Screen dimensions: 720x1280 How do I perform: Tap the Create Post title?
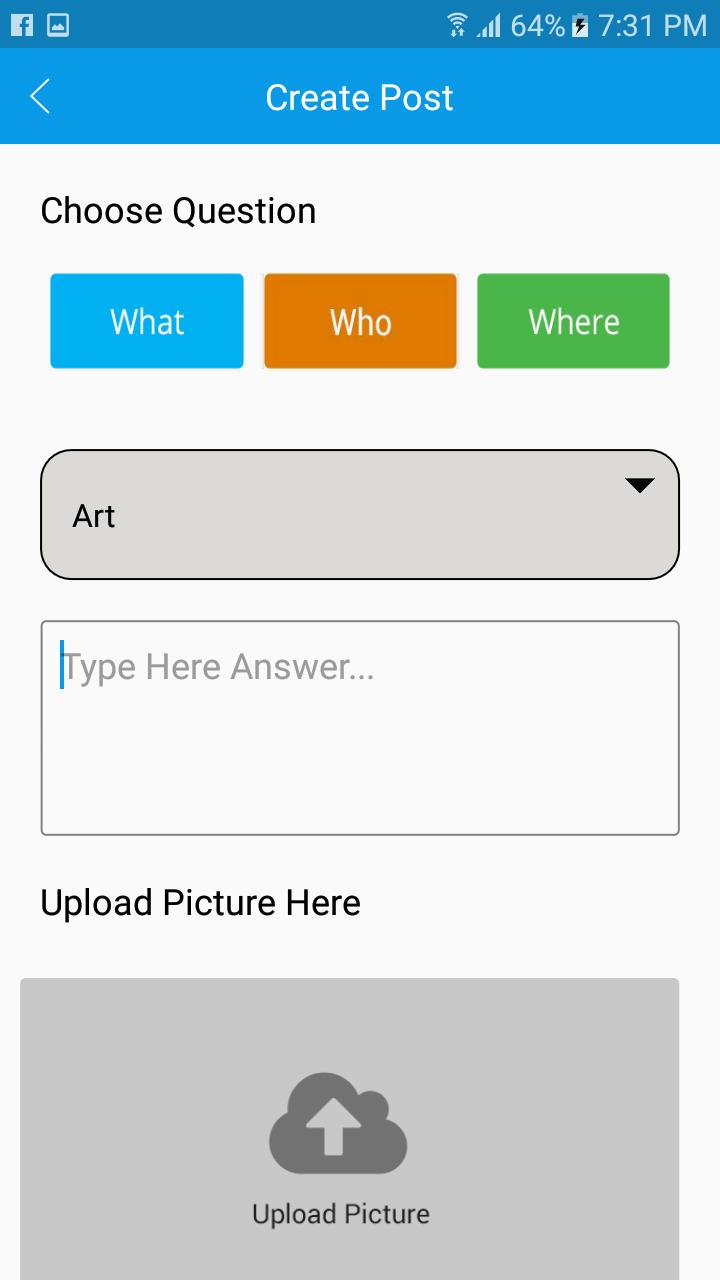click(x=359, y=97)
